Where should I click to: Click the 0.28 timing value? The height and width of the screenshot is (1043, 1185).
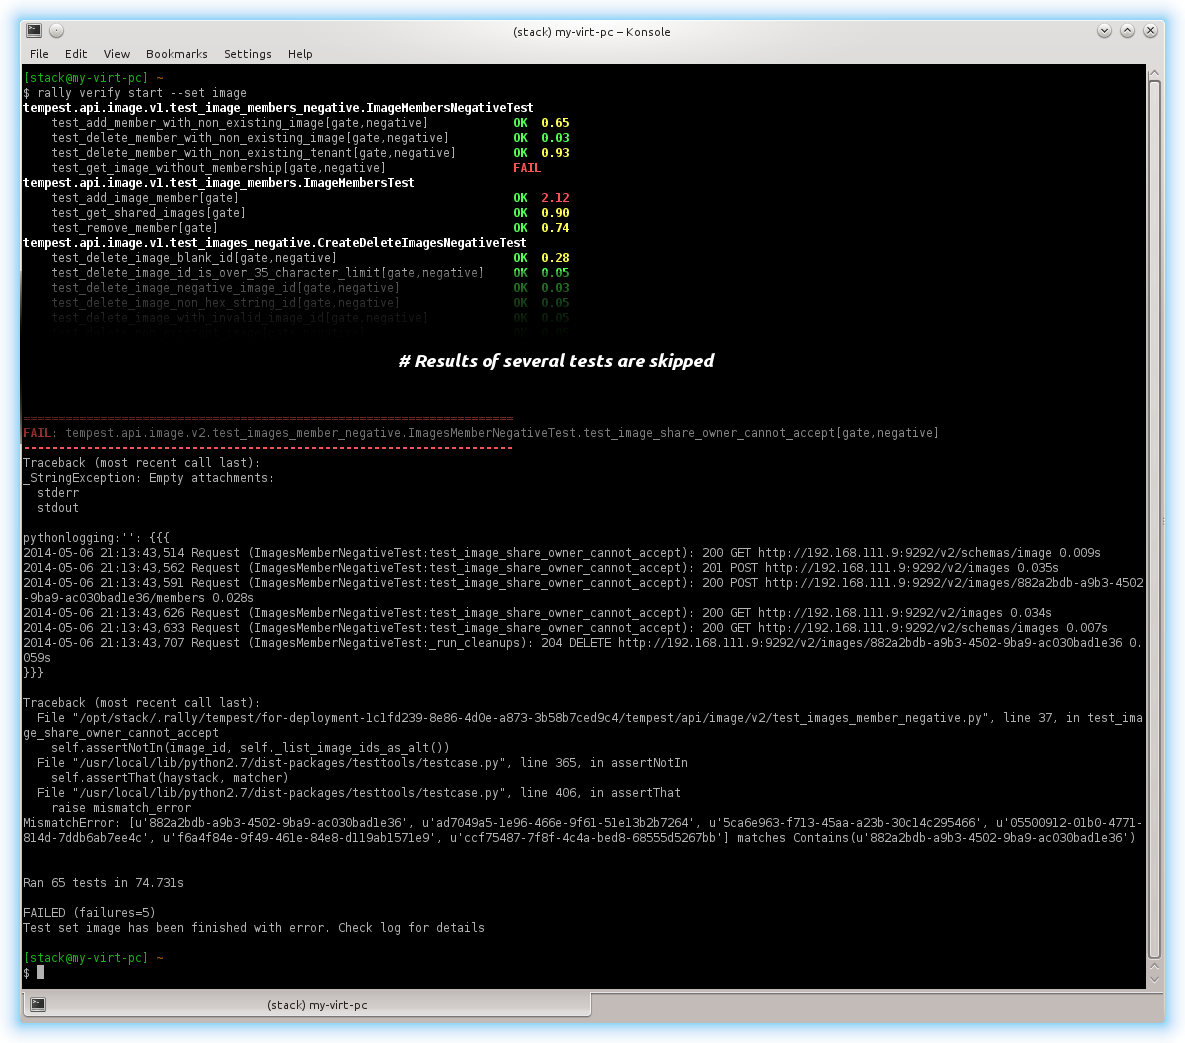[555, 258]
